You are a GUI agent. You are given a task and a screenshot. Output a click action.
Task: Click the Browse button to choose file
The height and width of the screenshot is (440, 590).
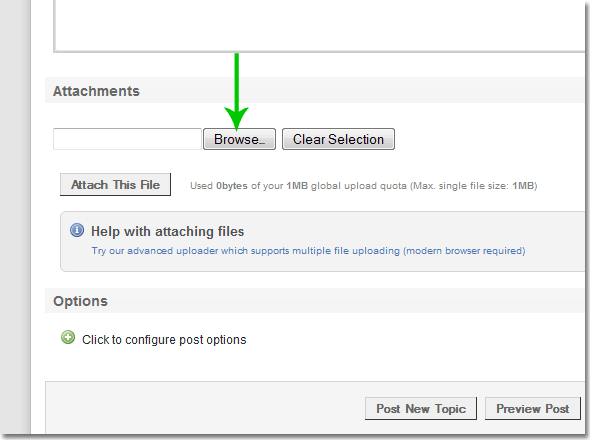click(x=239, y=139)
